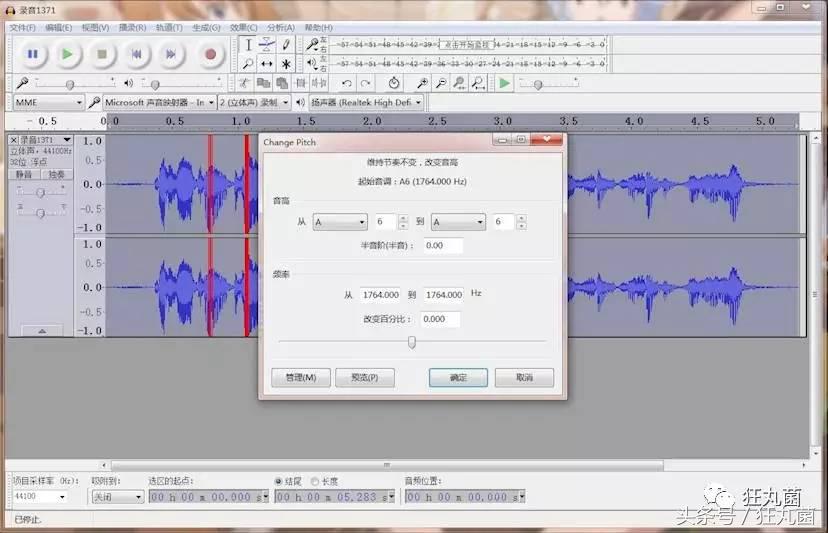Click the 预览 preview button
This screenshot has width=828, height=533.
[364, 378]
